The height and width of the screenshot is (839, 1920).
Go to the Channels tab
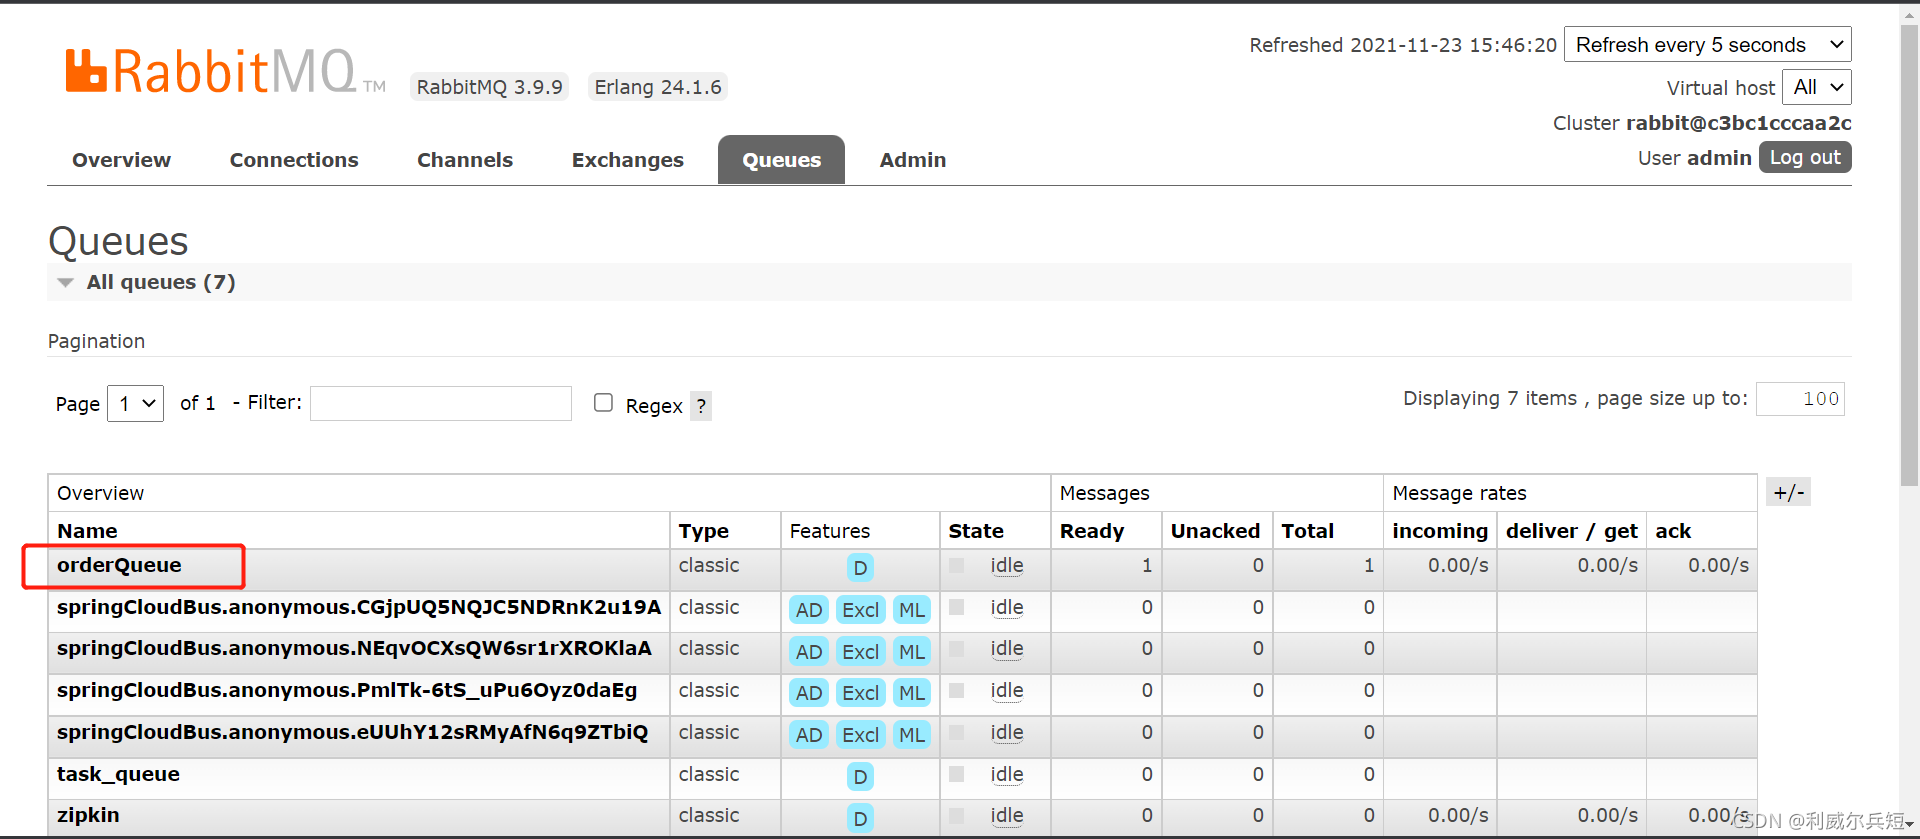point(465,160)
